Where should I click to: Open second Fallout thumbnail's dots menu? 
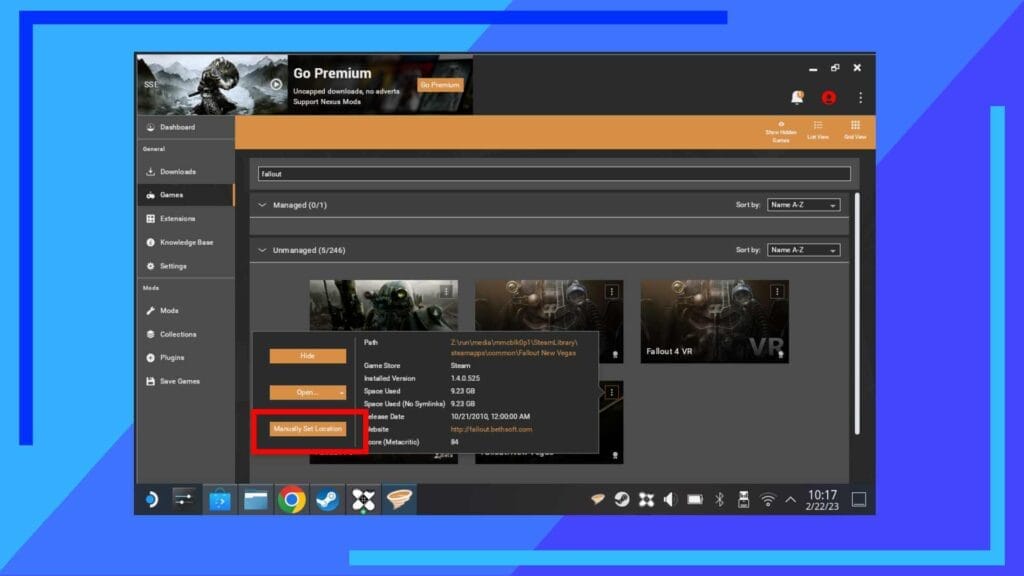(x=612, y=291)
